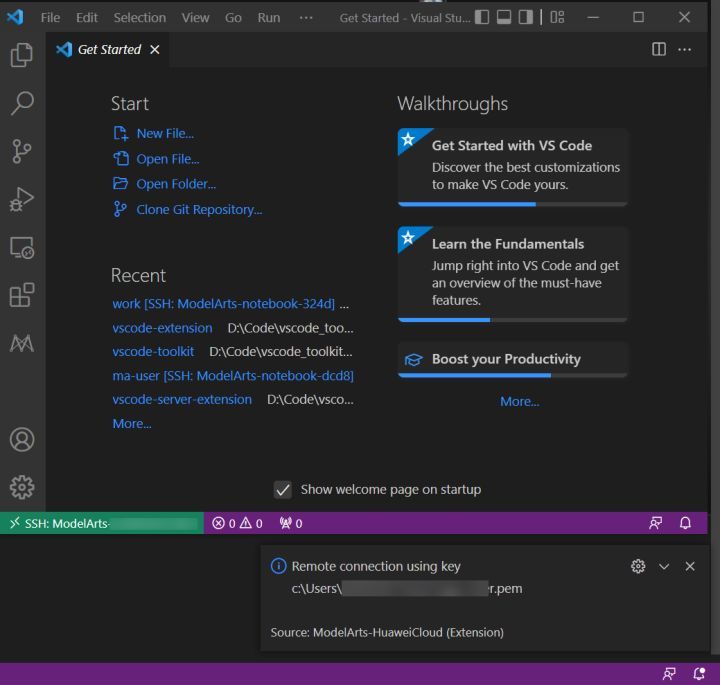Open the Remote Explorer view
Image resolution: width=720 pixels, height=685 pixels.
(22, 247)
